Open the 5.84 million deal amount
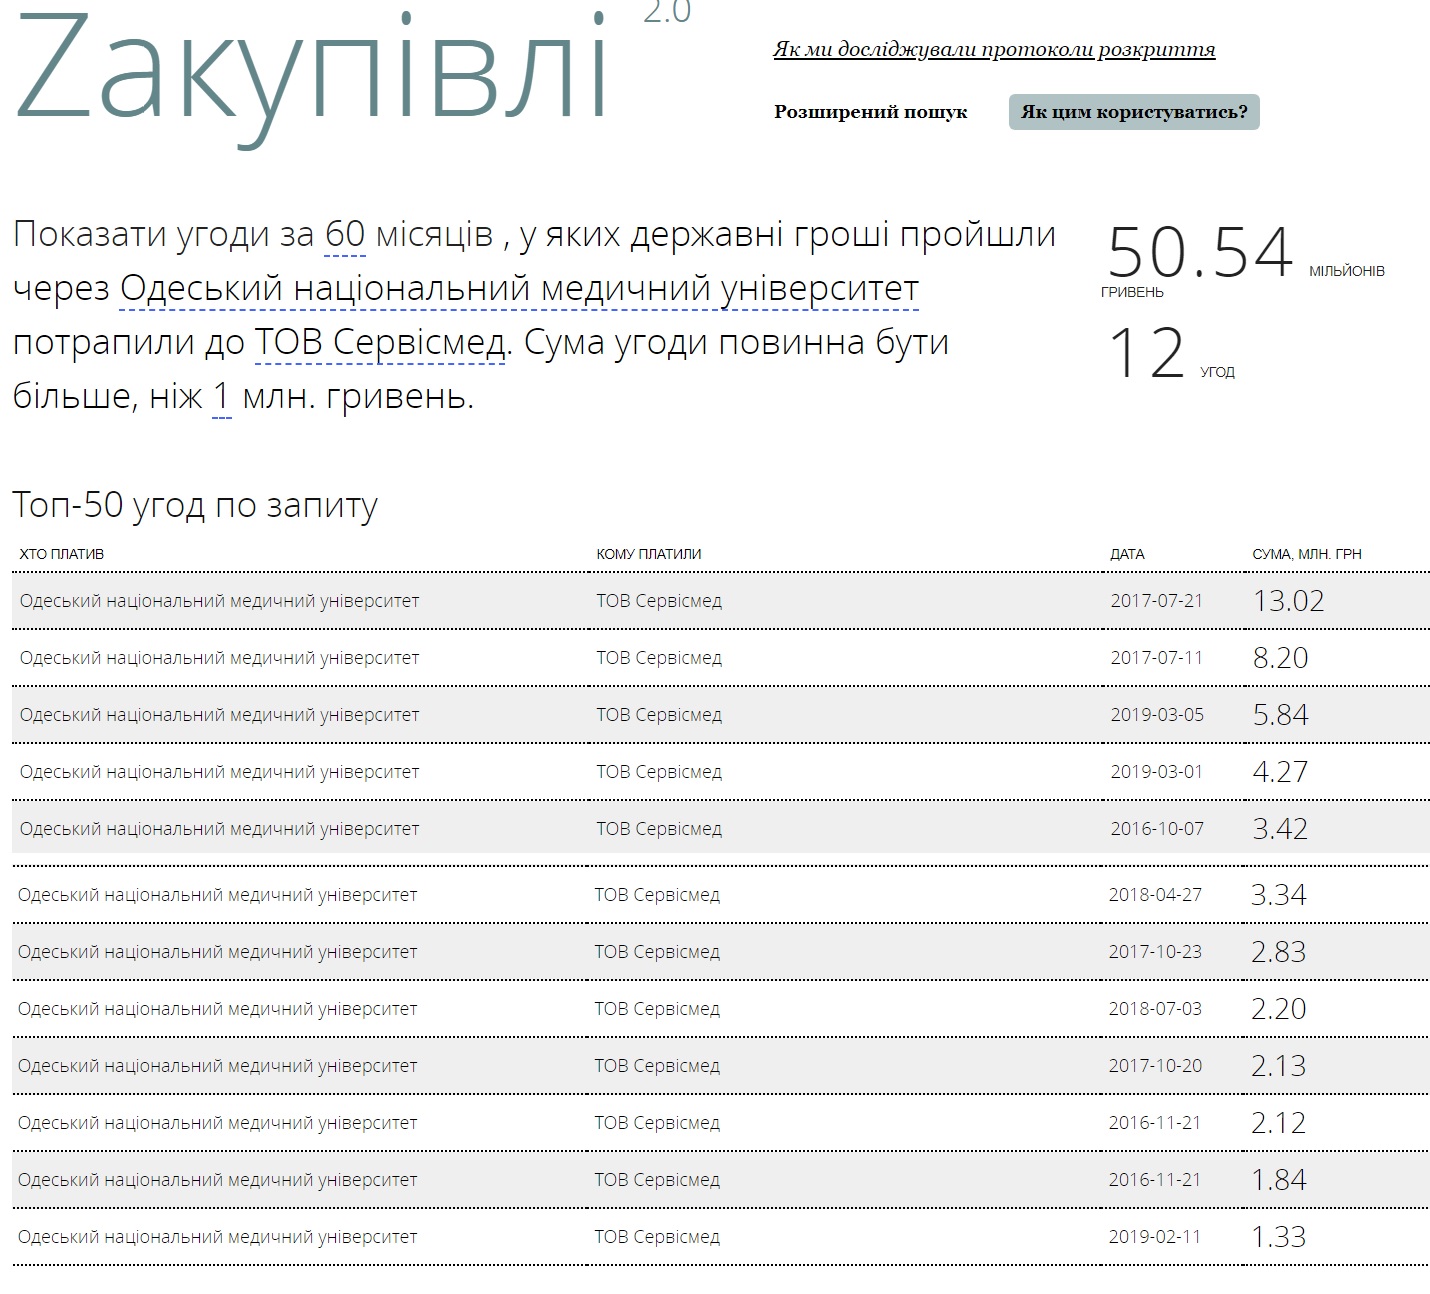1430x1294 pixels. click(x=1280, y=715)
